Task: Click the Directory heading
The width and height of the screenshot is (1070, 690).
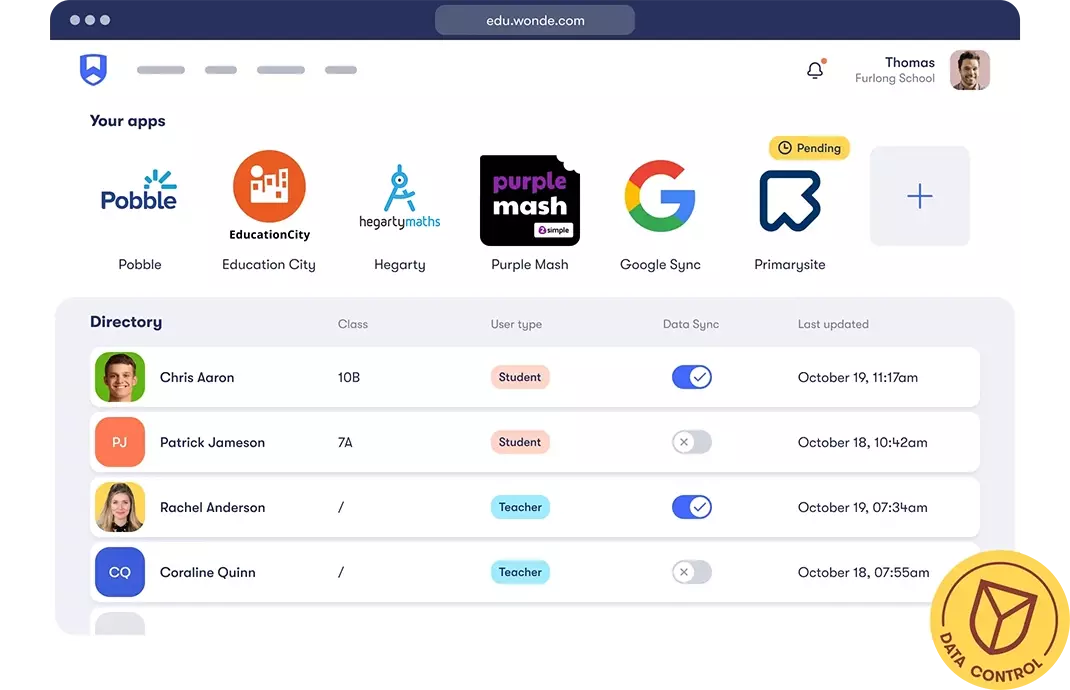Action: (x=126, y=321)
